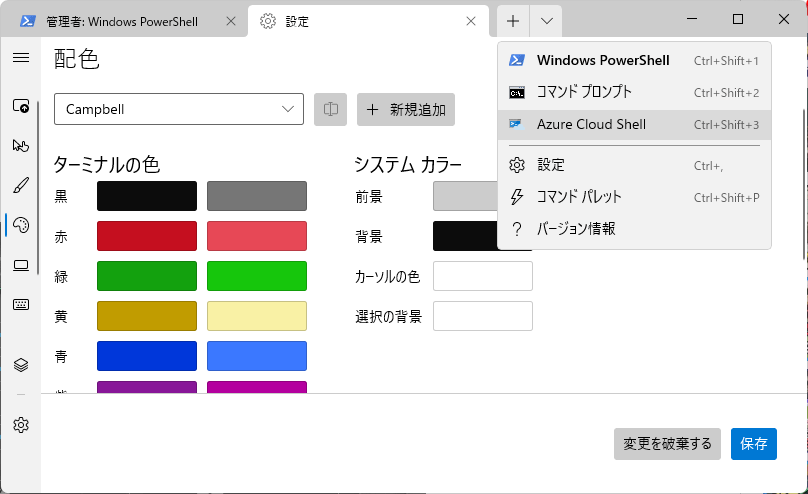808x494 pixels.
Task: Click the PowerShell icon in menu
Action: coord(517,60)
